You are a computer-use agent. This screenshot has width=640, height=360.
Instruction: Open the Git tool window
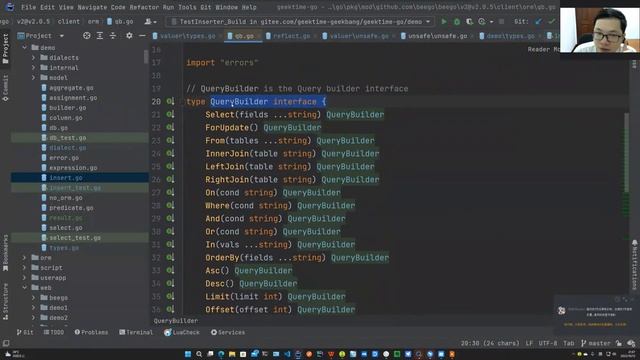point(25,332)
